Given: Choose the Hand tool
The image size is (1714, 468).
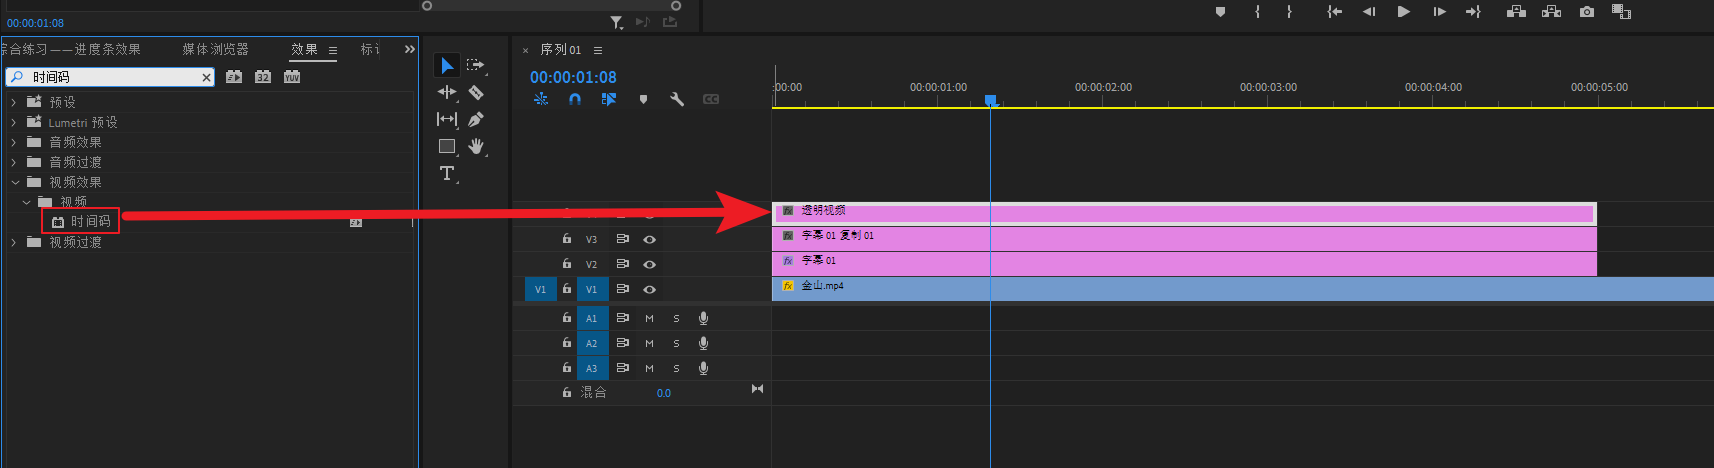Looking at the screenshot, I should pyautogui.click(x=476, y=146).
